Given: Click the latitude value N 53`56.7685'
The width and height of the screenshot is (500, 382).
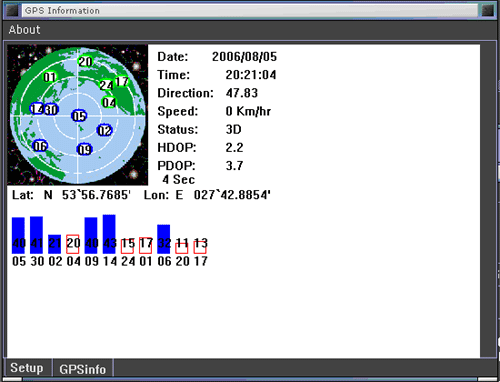Looking at the screenshot, I should click(x=87, y=195).
